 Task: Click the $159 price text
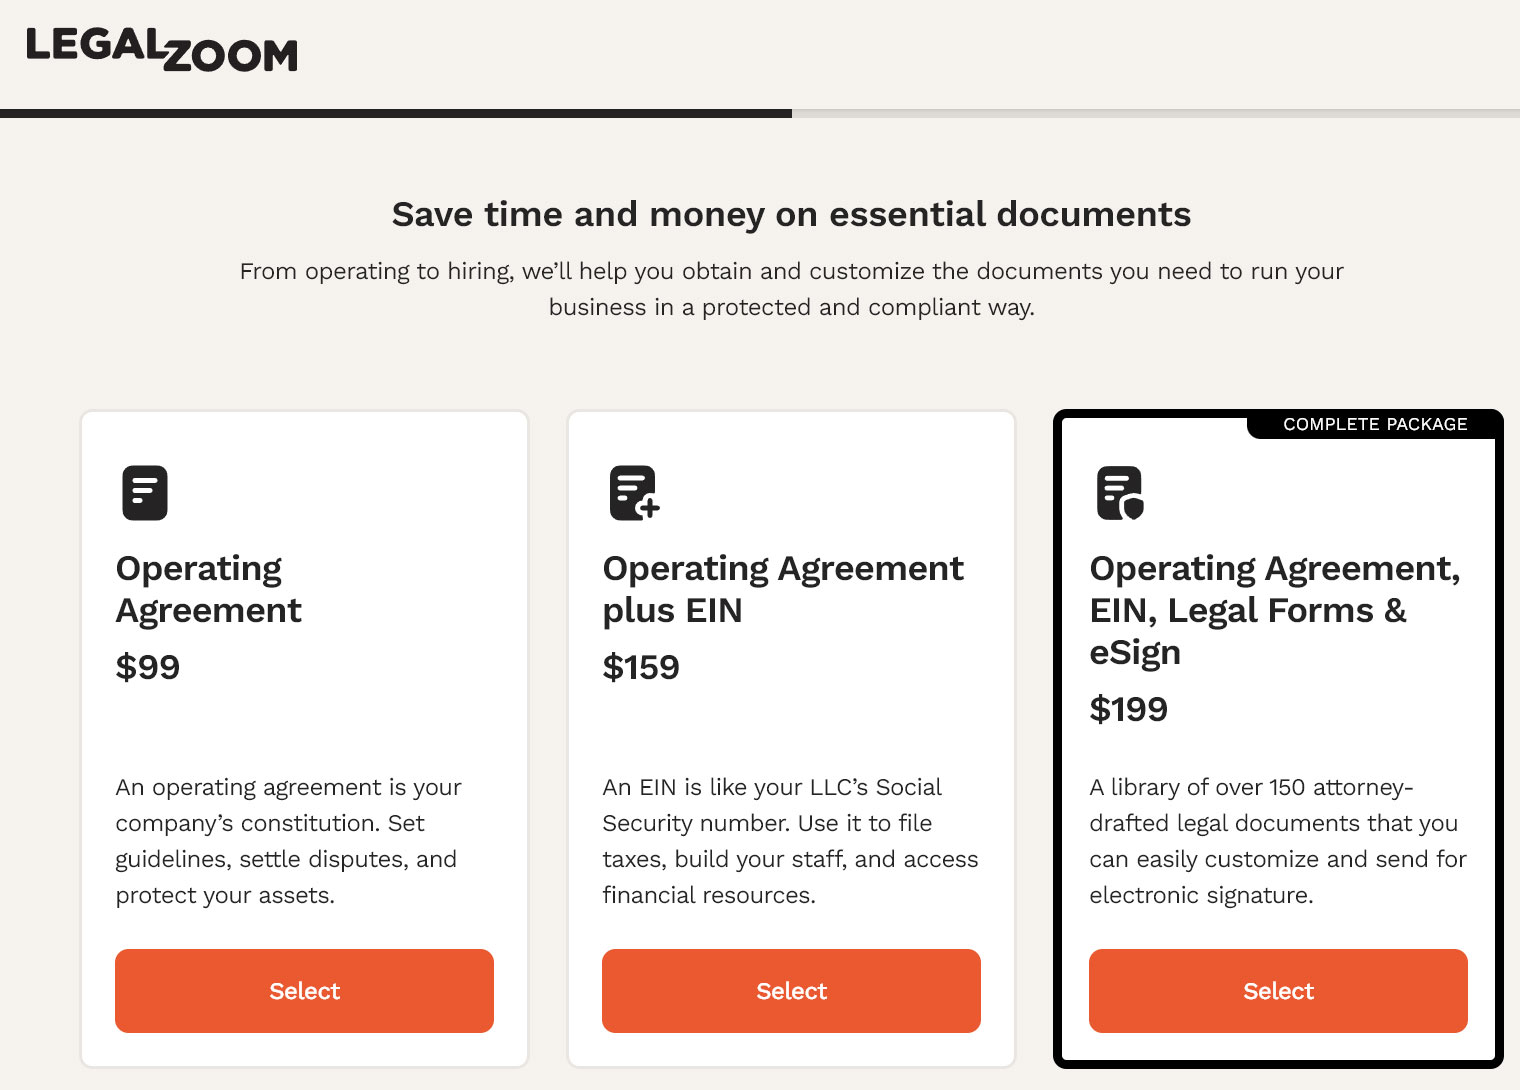tap(641, 667)
